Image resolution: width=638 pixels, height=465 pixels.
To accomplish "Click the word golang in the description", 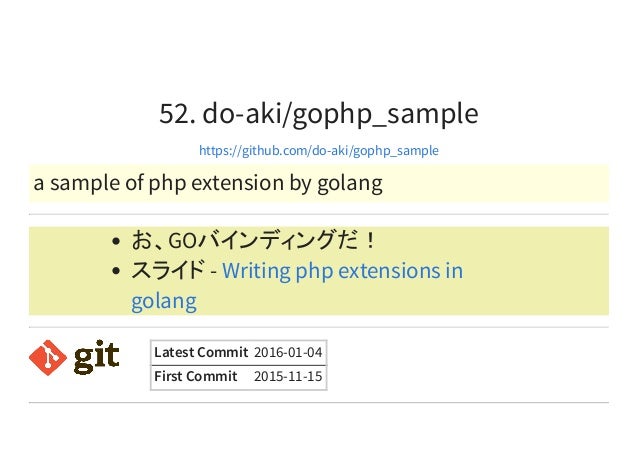I will click(350, 184).
